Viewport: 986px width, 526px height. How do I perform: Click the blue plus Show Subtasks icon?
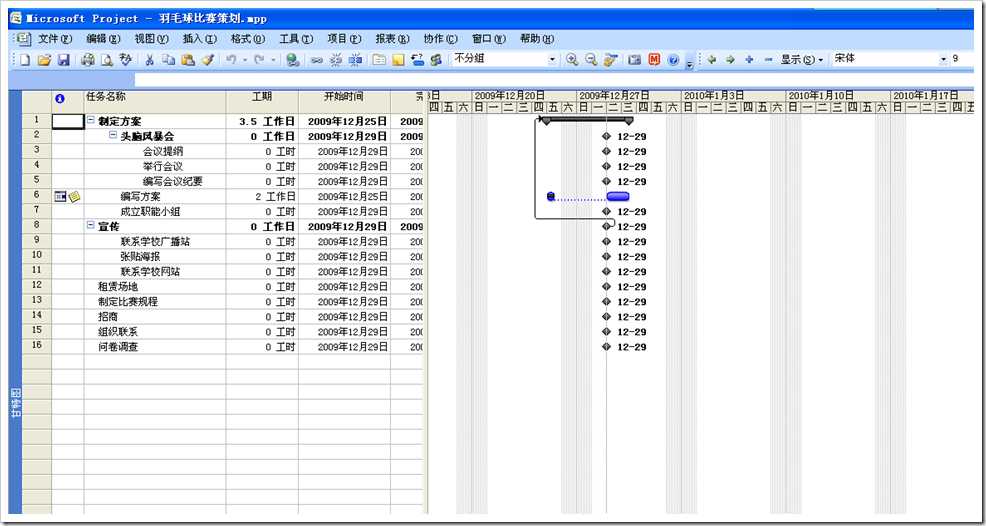point(749,60)
